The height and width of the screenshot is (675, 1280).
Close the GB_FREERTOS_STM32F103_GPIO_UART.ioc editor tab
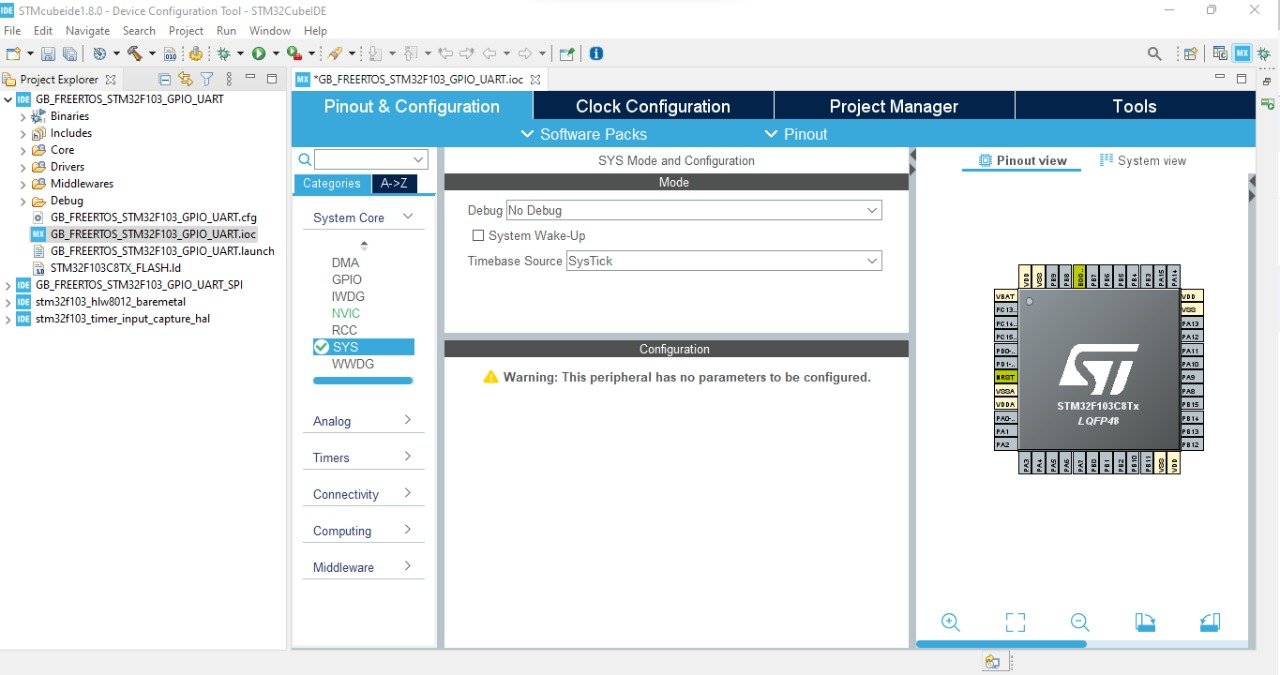pos(535,79)
